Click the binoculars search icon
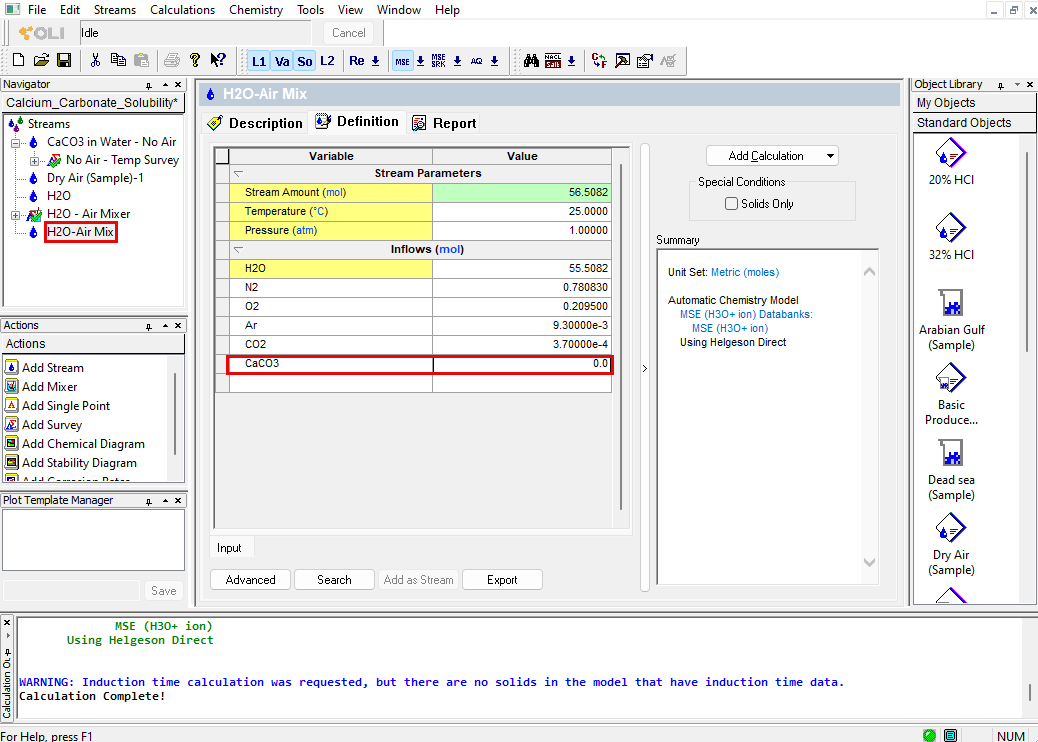The width and height of the screenshot is (1038, 742). pyautogui.click(x=531, y=61)
